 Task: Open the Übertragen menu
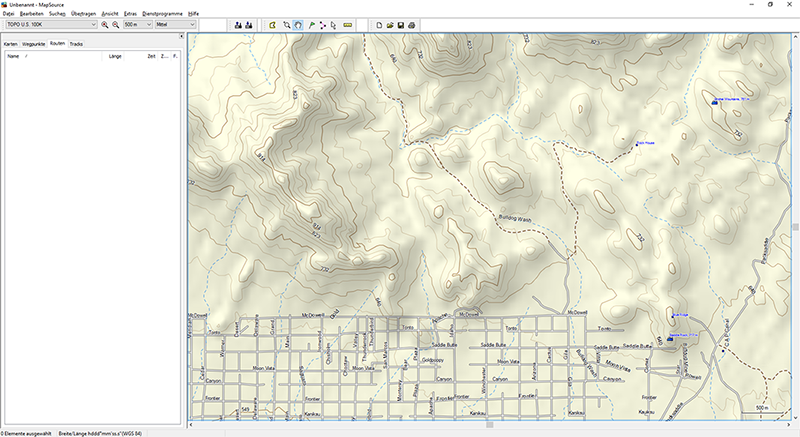pyautogui.click(x=84, y=14)
